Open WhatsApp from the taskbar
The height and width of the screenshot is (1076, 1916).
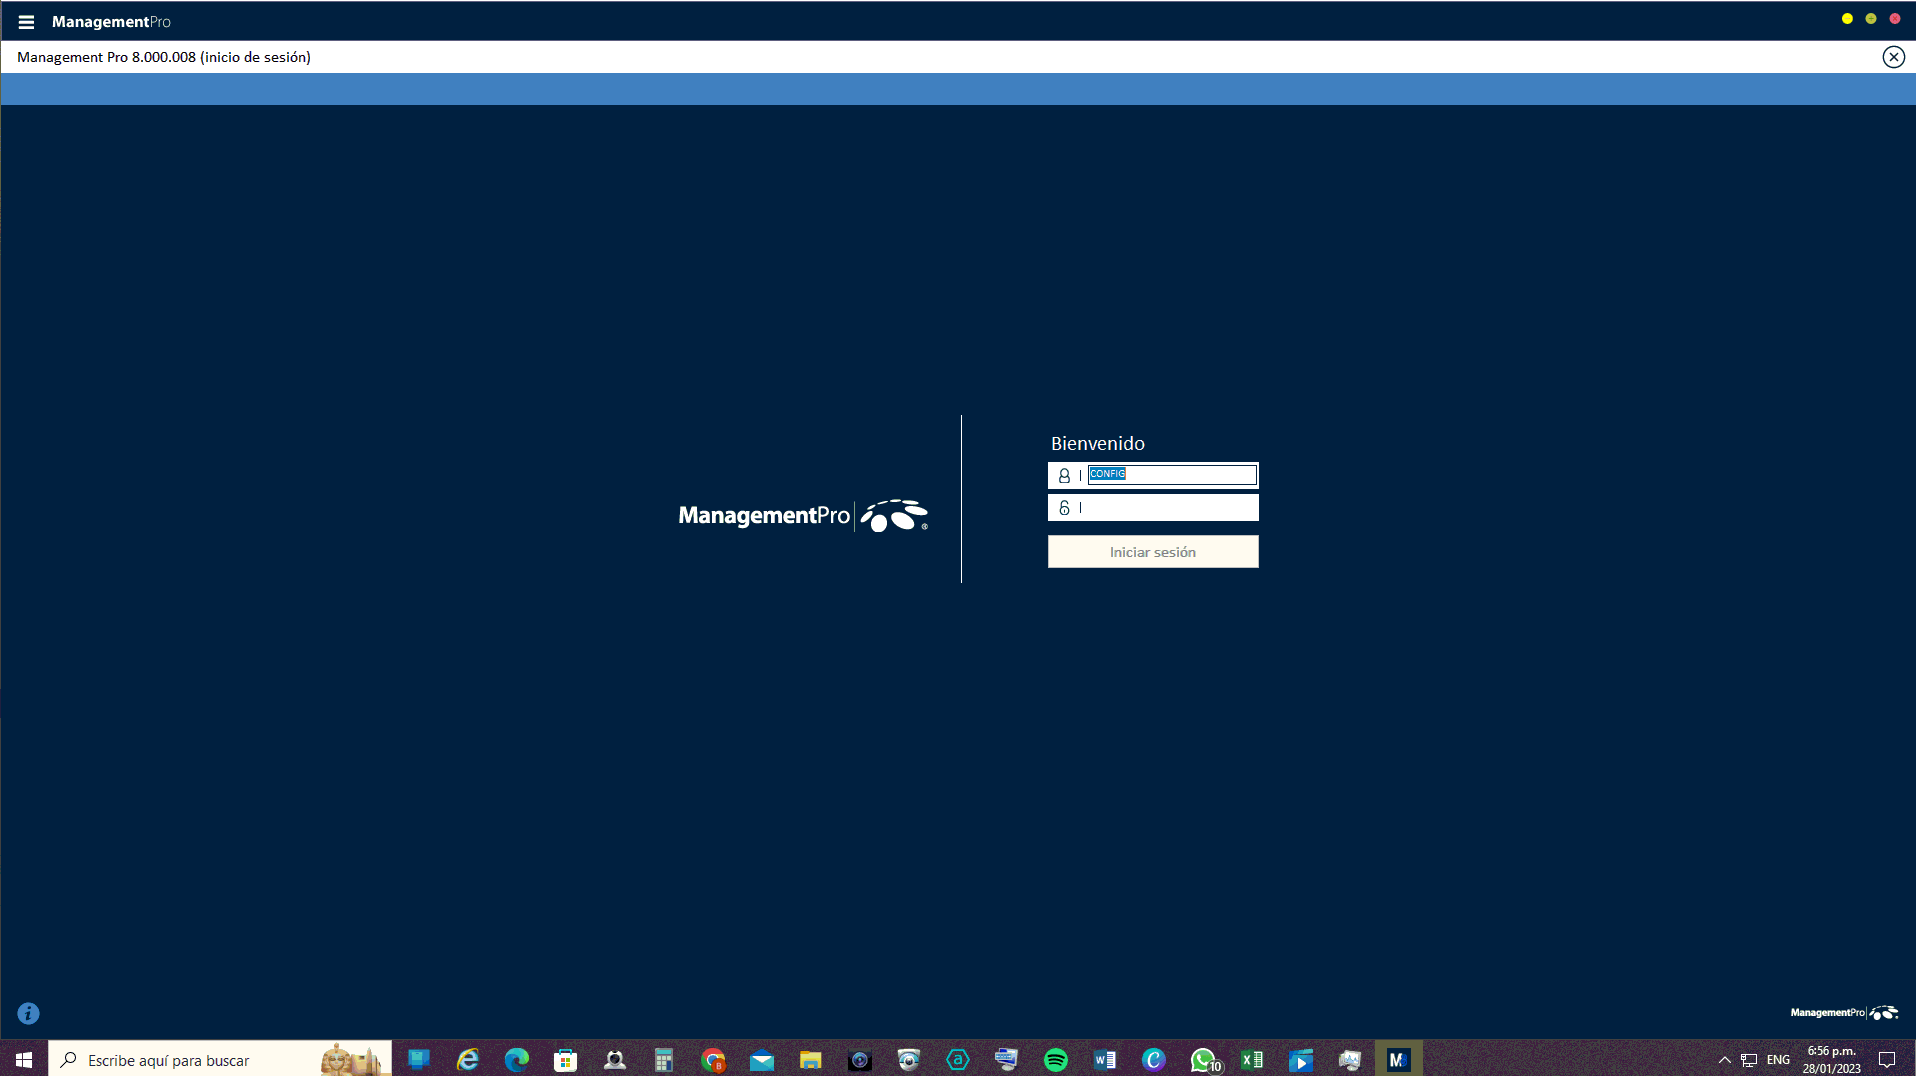coord(1203,1060)
